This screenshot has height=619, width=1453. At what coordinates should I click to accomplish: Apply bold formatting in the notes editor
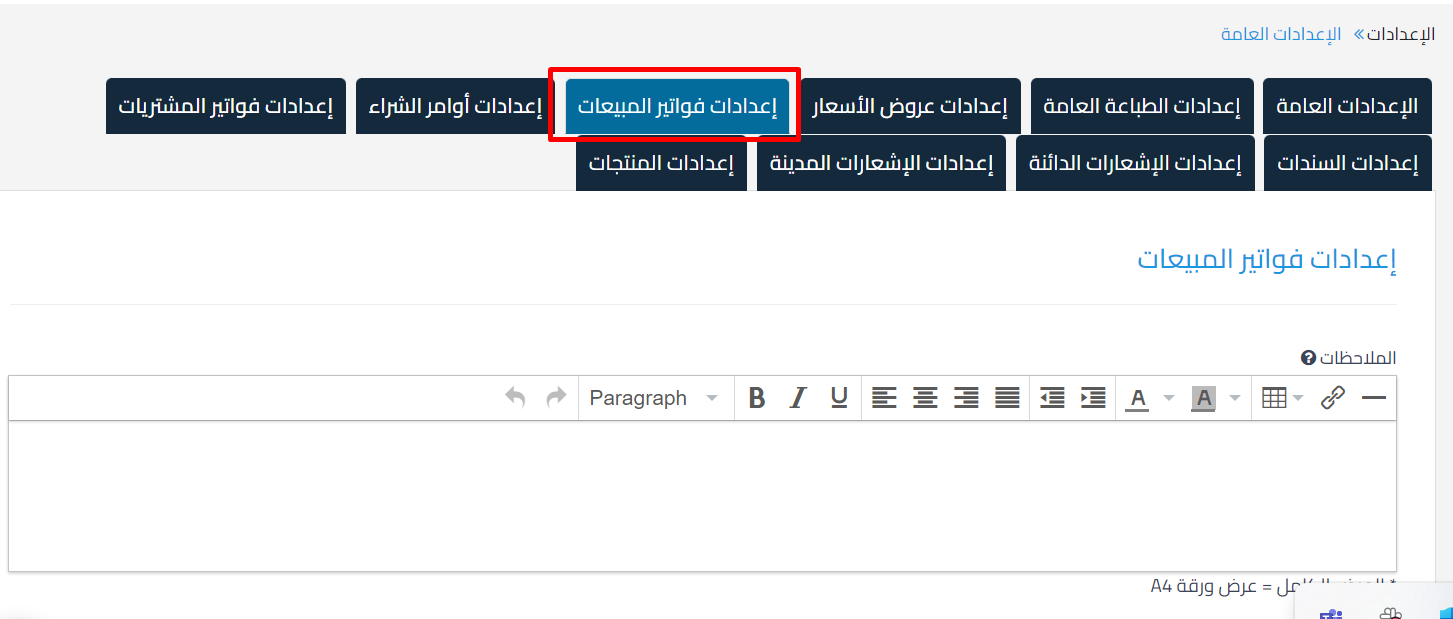(756, 397)
